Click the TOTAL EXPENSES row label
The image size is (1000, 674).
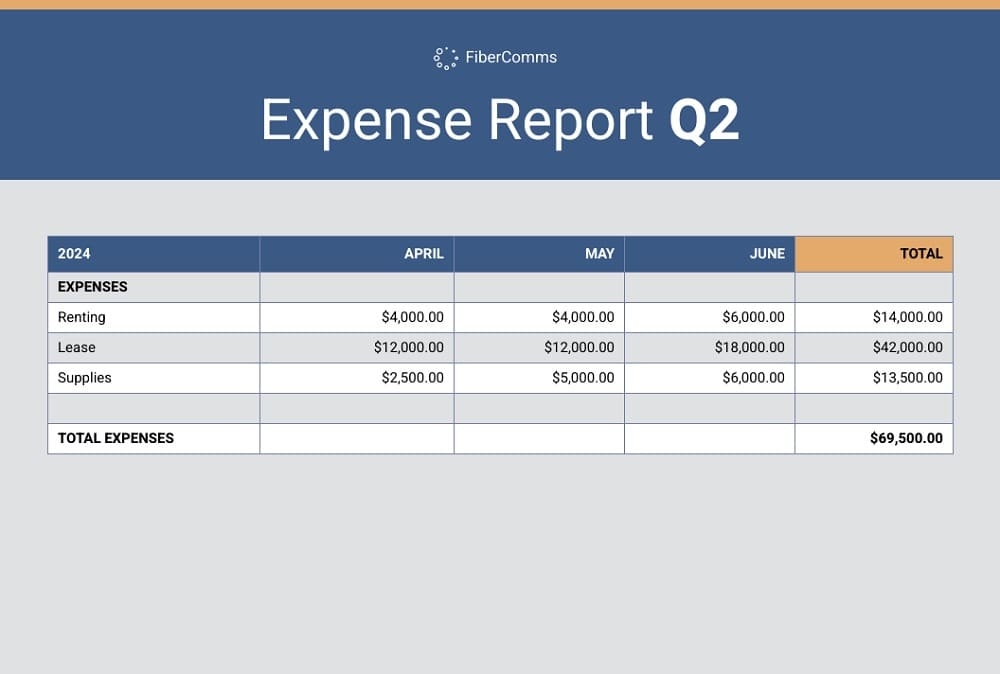[116, 438]
